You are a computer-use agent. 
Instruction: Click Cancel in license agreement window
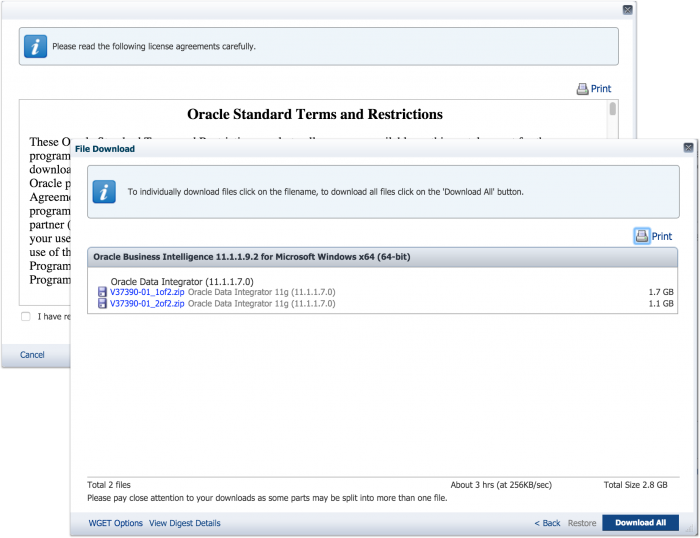pos(32,354)
